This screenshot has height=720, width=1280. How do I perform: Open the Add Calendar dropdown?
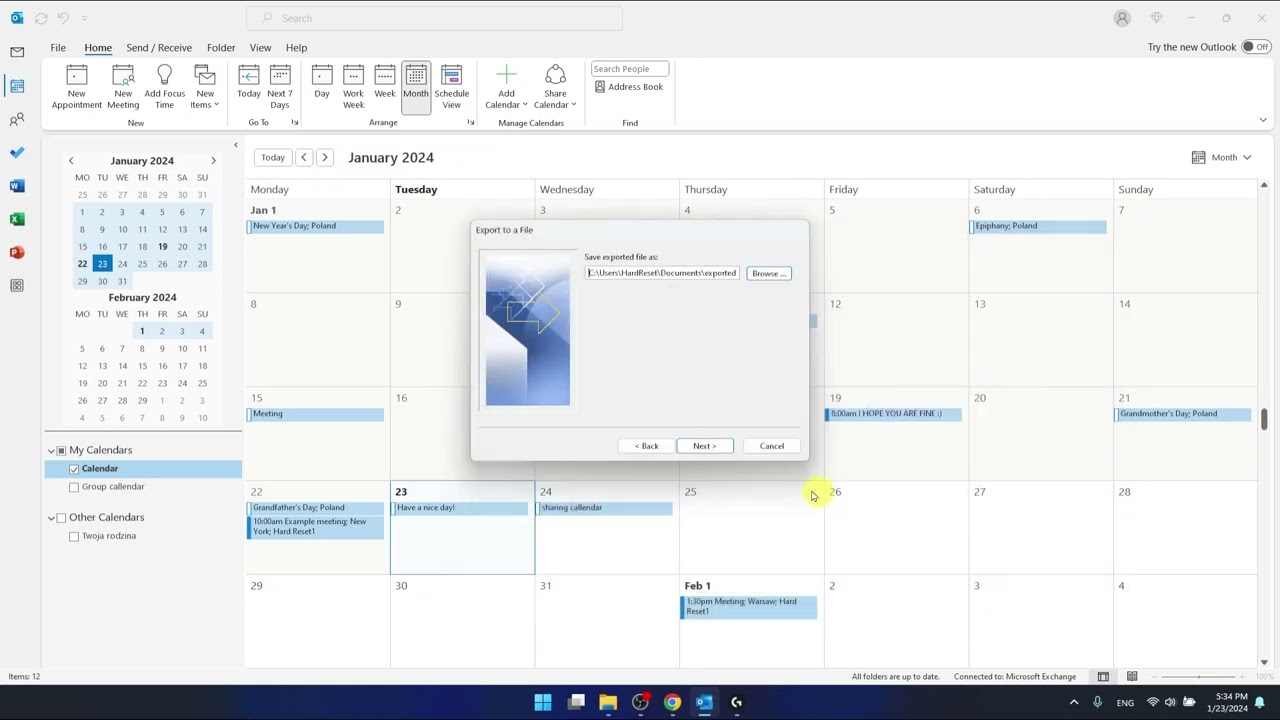coord(506,87)
